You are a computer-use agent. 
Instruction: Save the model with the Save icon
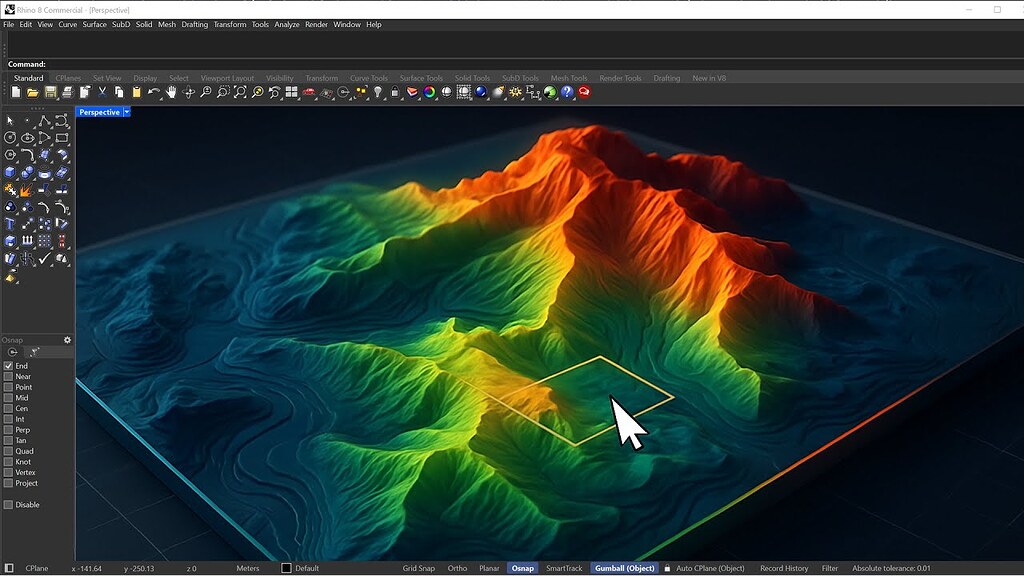[50, 92]
